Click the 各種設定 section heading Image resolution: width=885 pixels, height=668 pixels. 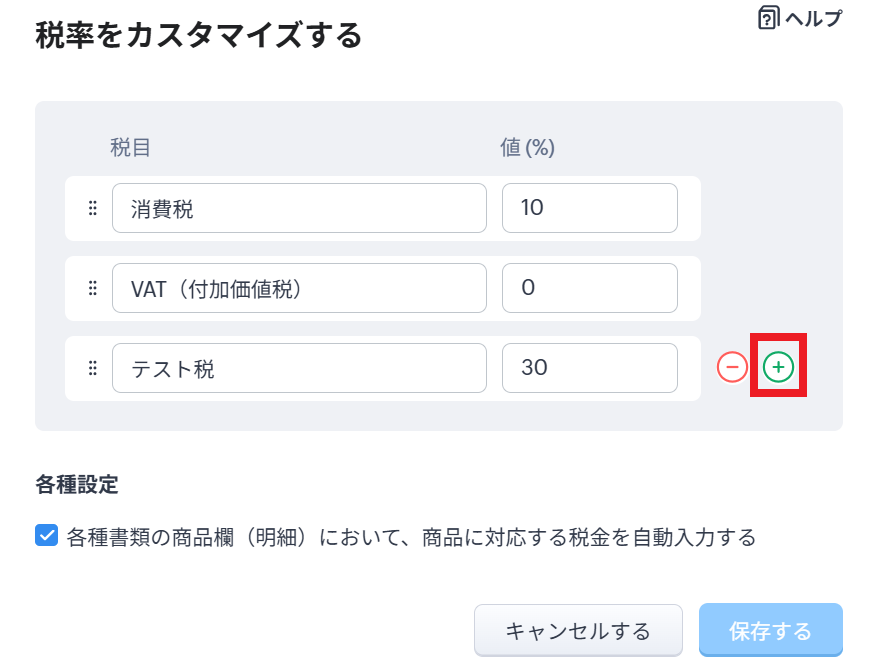pyautogui.click(x=77, y=486)
